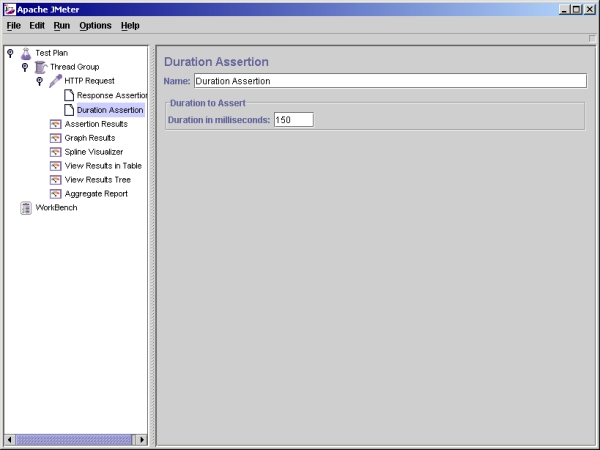Click the HTTP Request pipette icon

(55, 81)
